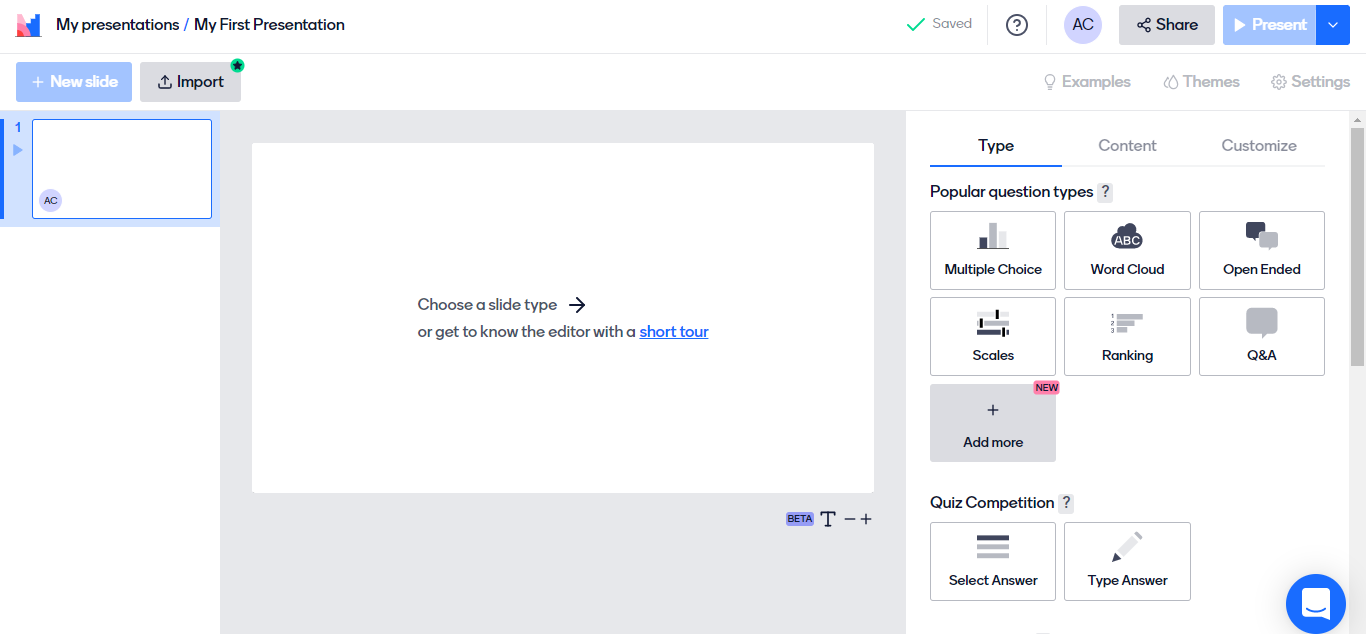The width and height of the screenshot is (1366, 634).
Task: Select the Multiple Choice question type
Action: click(992, 250)
